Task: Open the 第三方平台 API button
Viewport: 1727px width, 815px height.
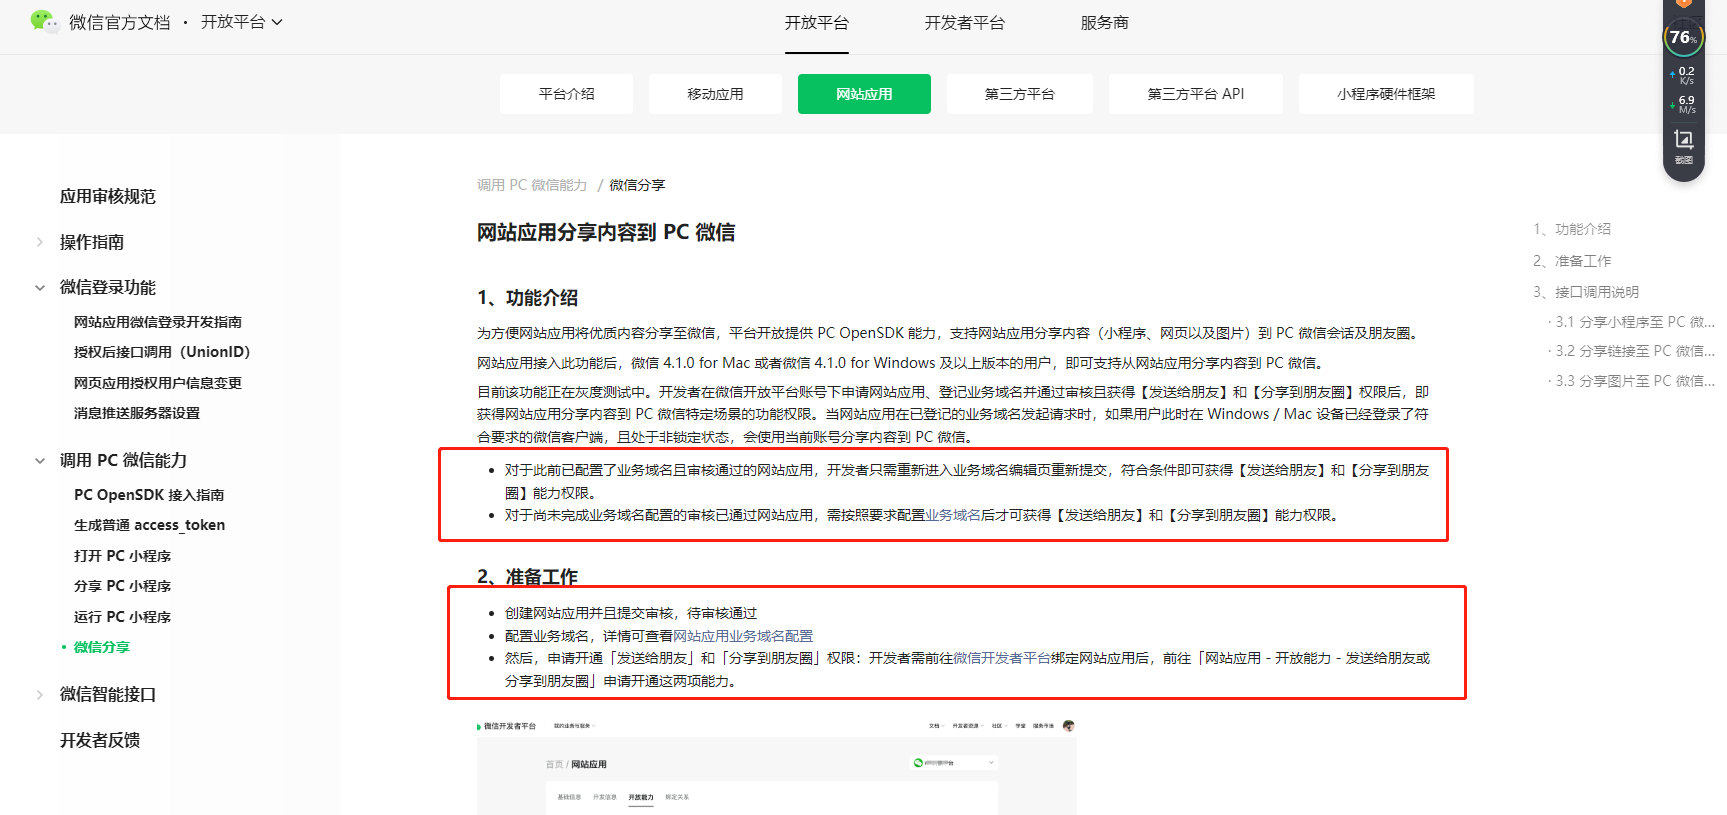Action: pyautogui.click(x=1195, y=94)
